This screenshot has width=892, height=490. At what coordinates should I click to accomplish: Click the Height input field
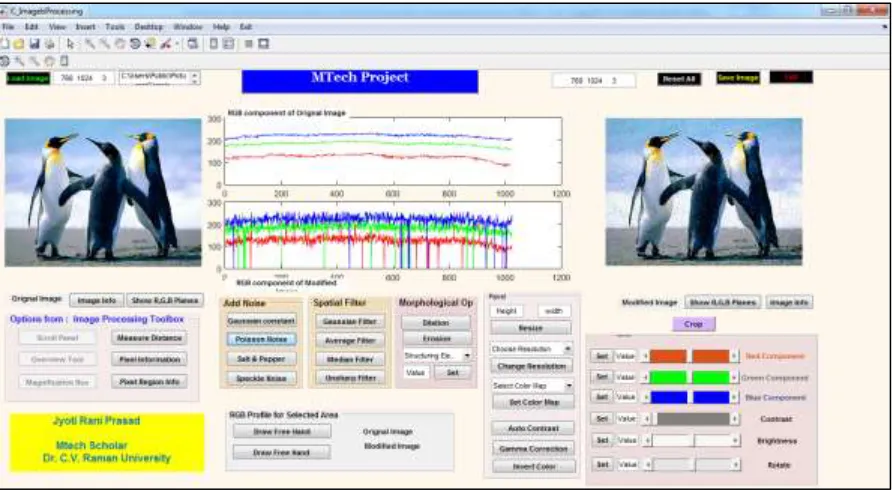point(506,311)
